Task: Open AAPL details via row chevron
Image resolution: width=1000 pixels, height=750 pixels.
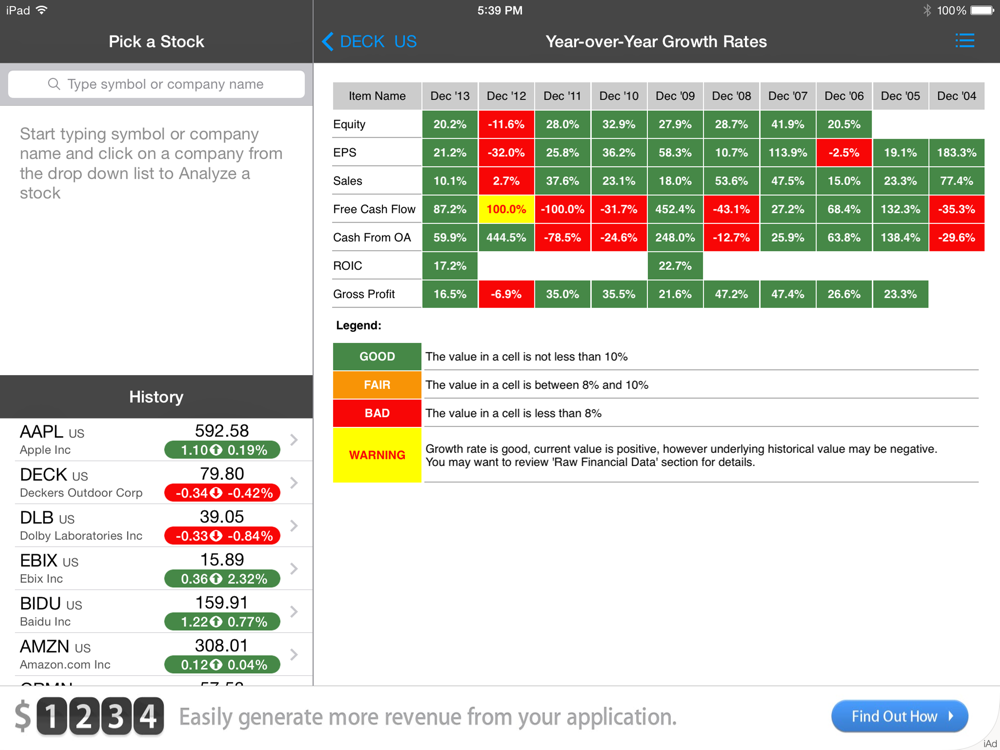Action: point(294,439)
